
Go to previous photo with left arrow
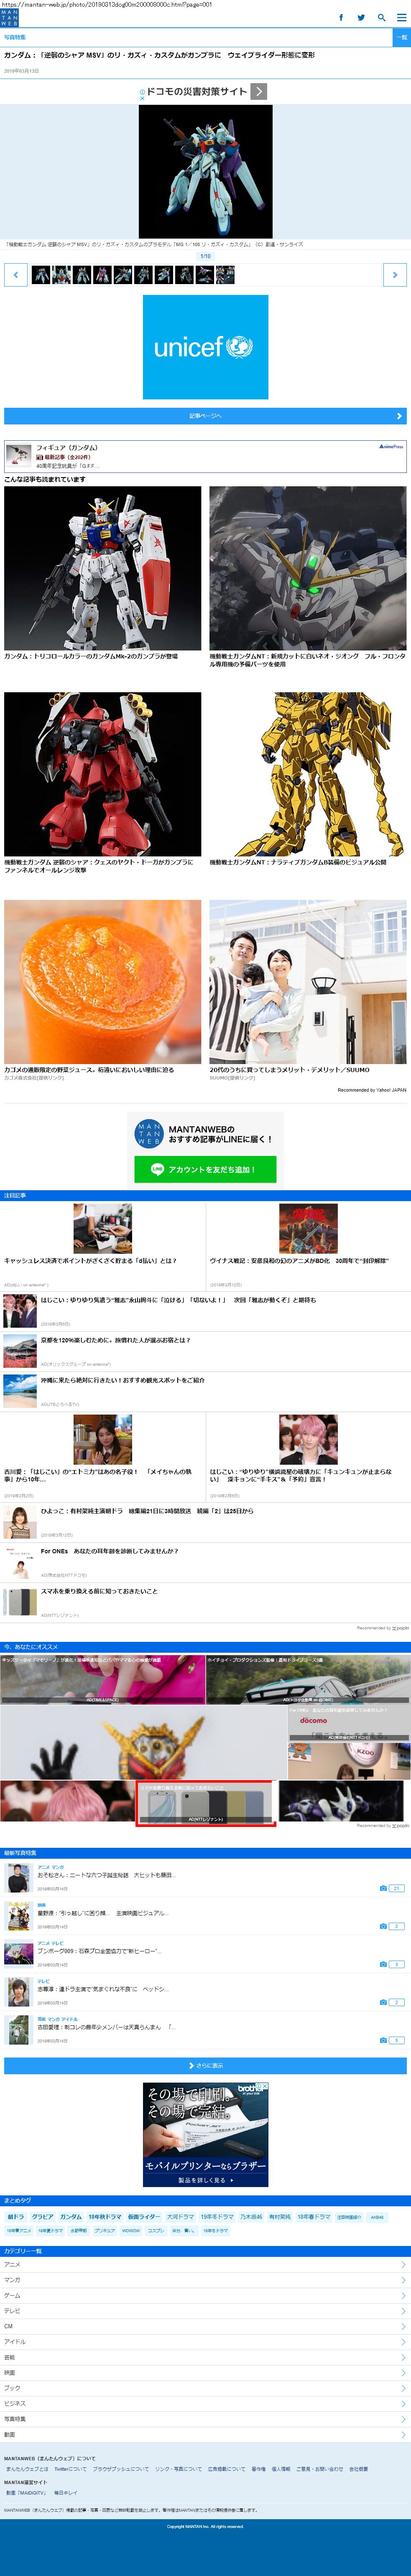coord(16,274)
